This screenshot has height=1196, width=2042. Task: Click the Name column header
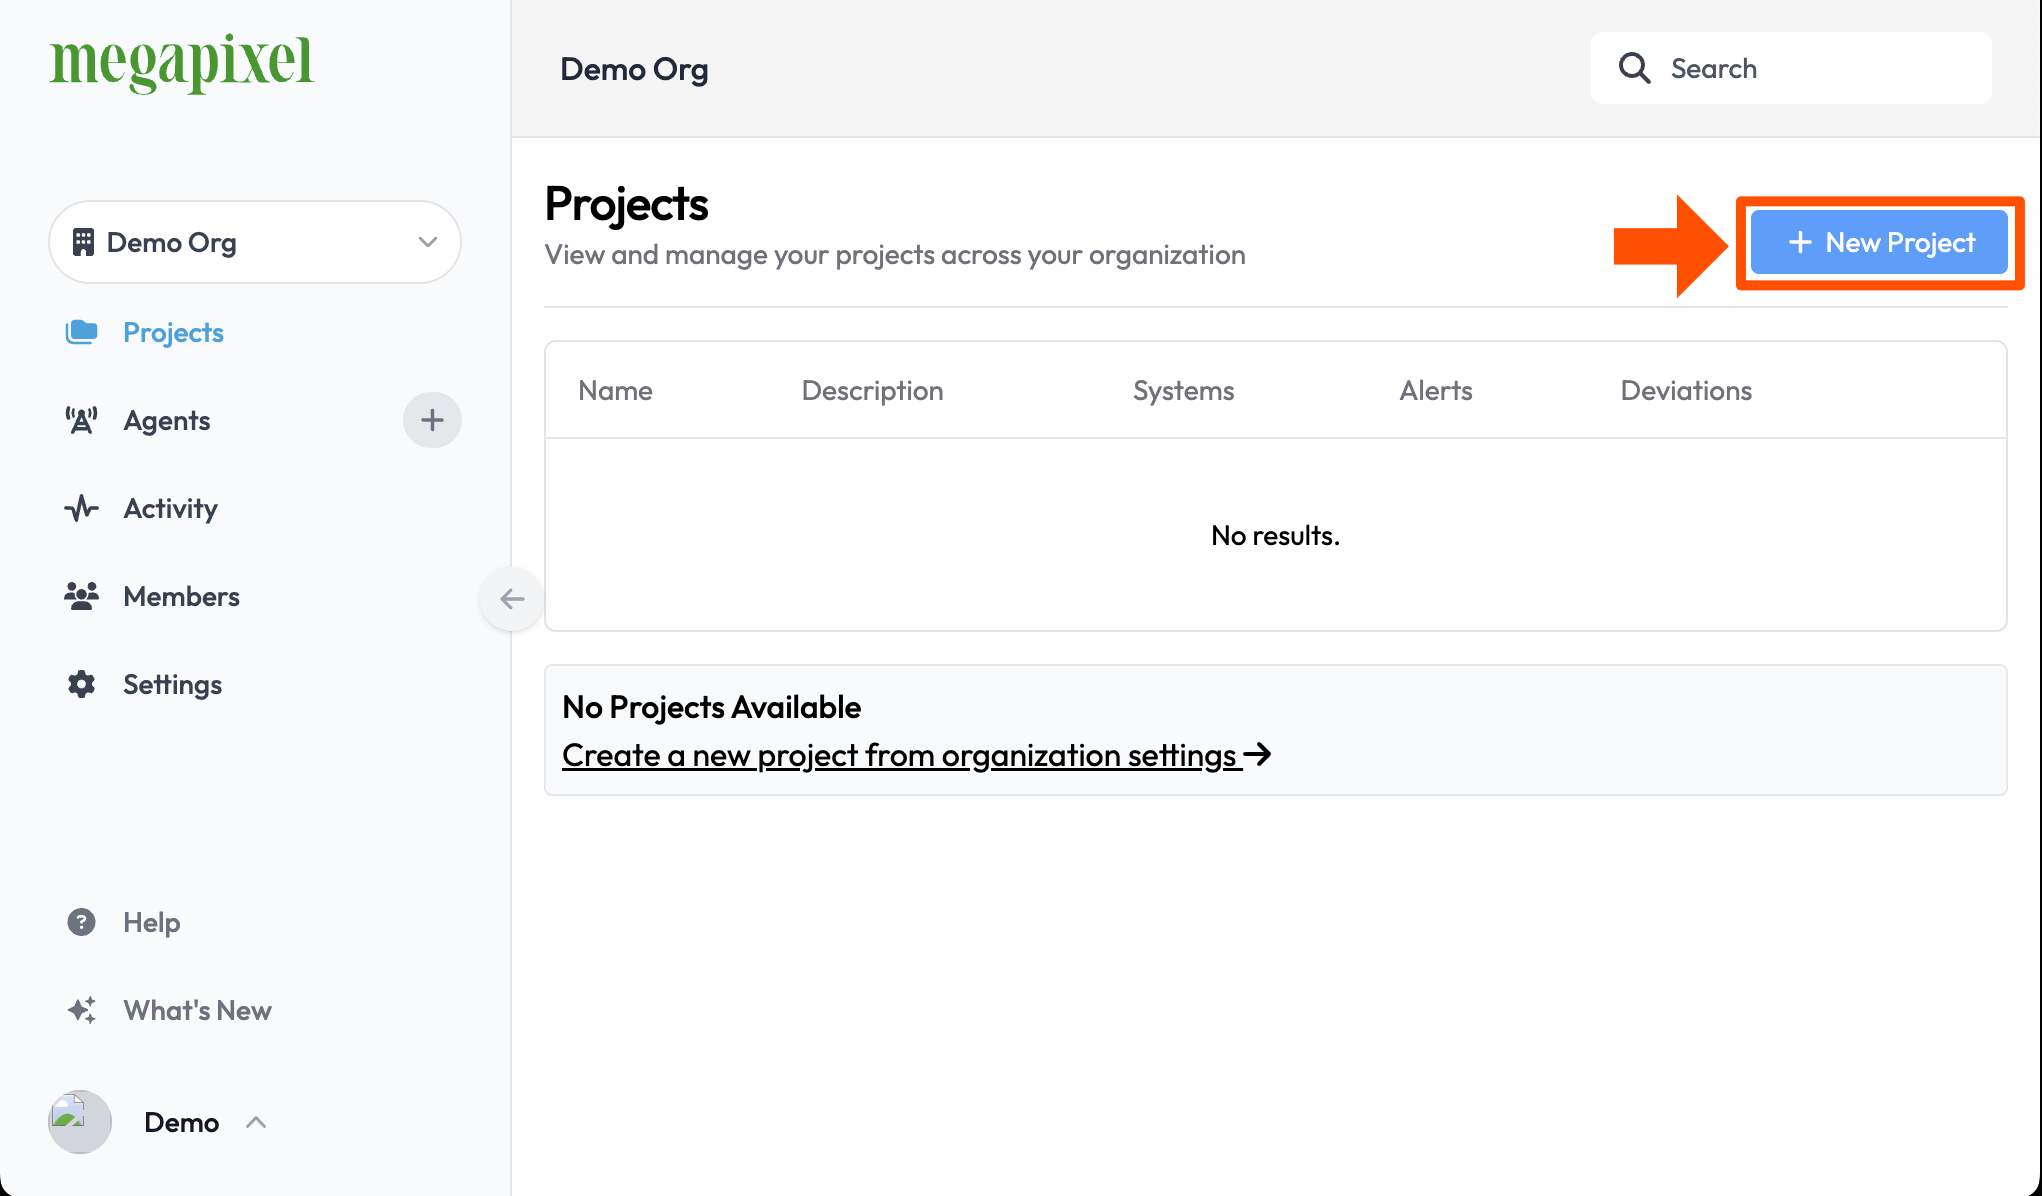tap(616, 389)
